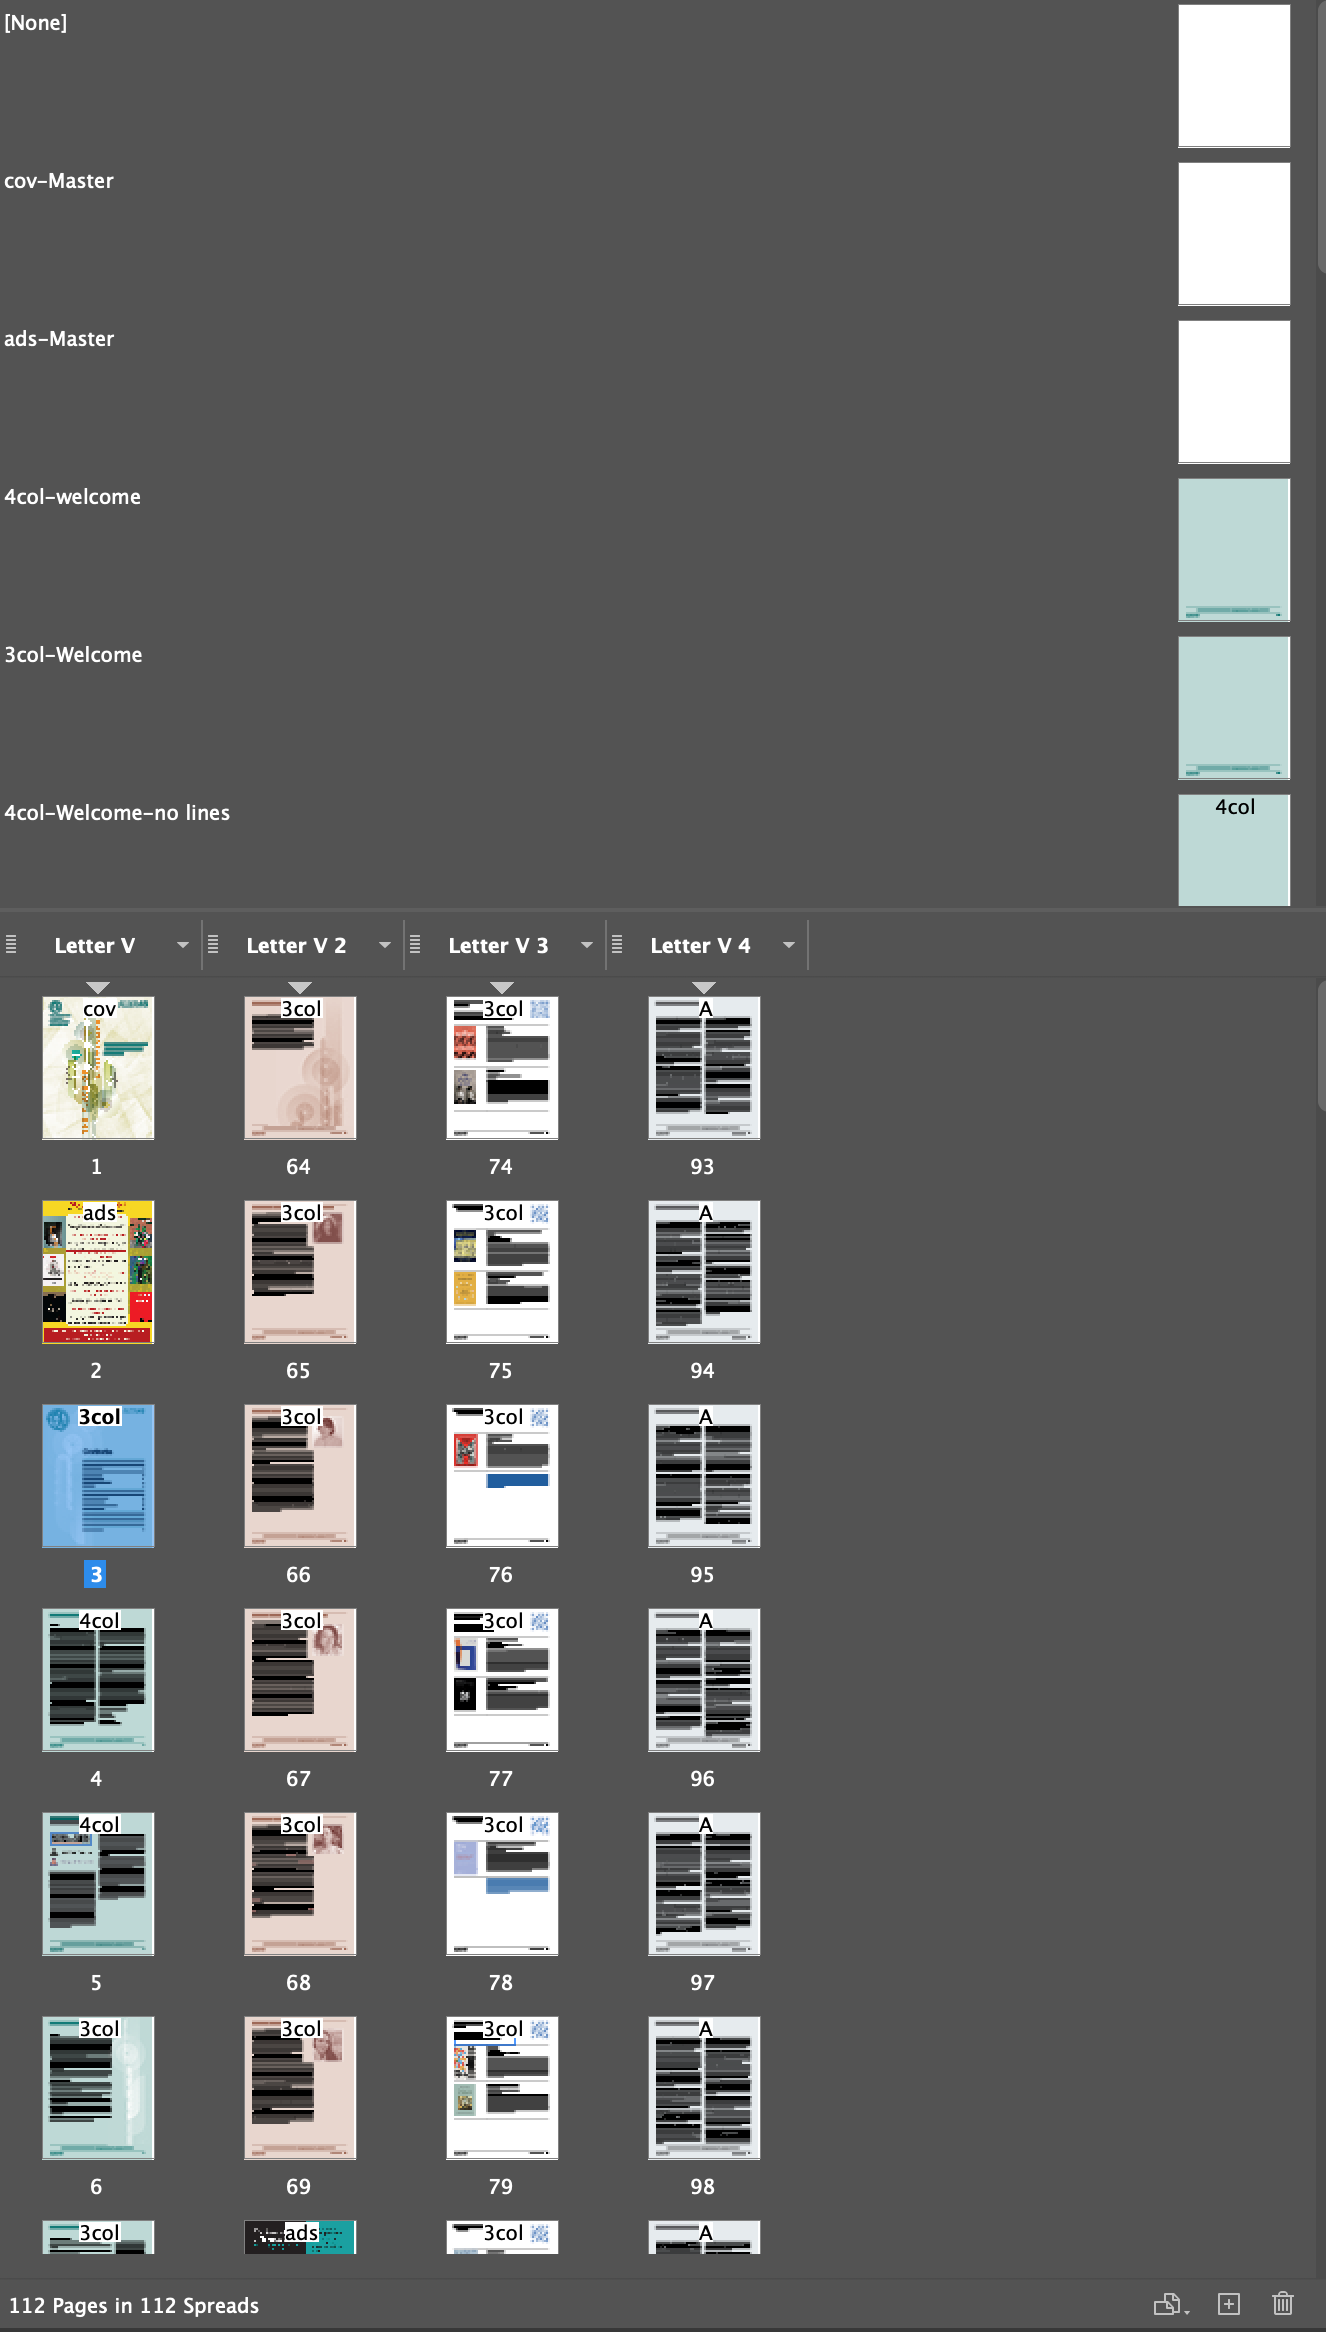Click the Create New Page icon
This screenshot has width=1326, height=2332.
pos(1229,2304)
